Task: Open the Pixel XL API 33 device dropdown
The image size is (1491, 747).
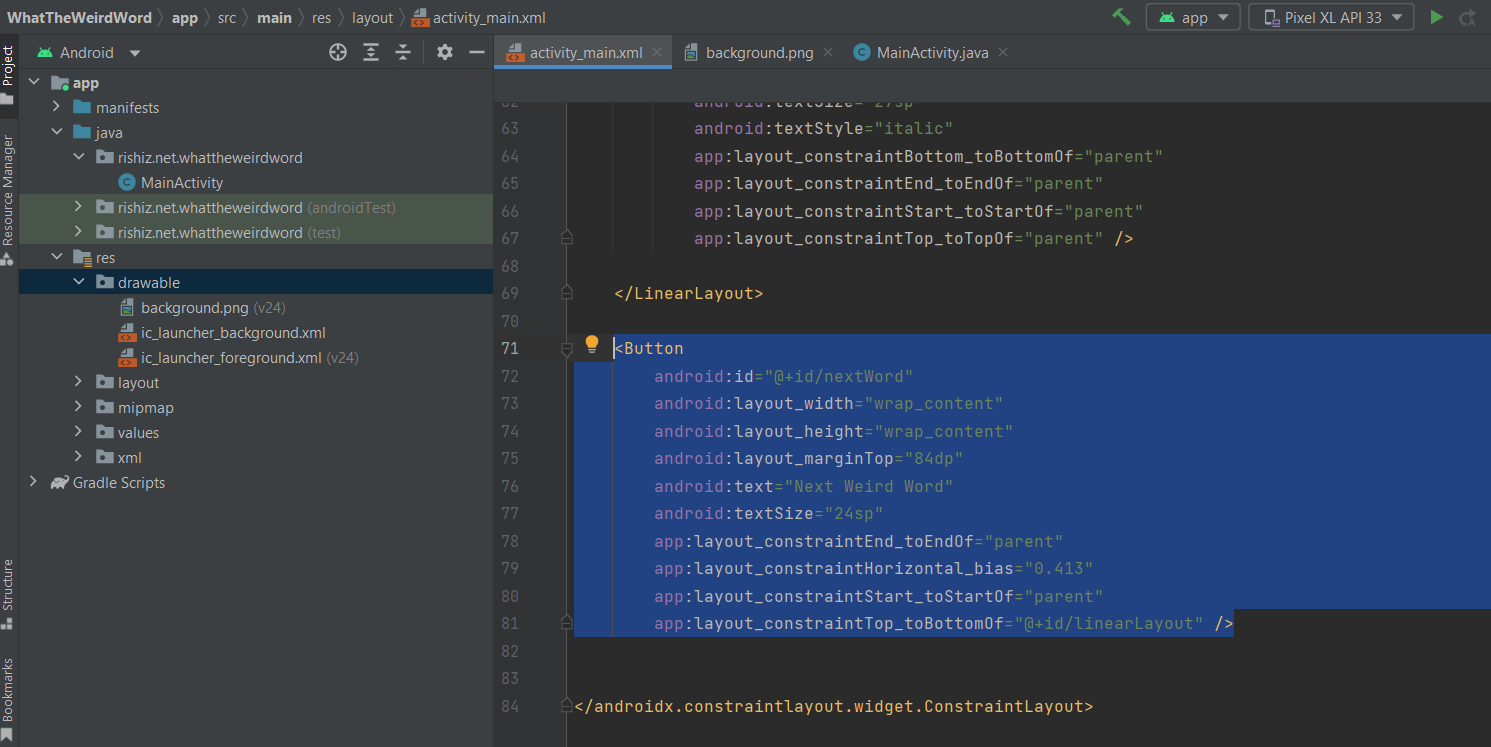Action: tap(1331, 17)
